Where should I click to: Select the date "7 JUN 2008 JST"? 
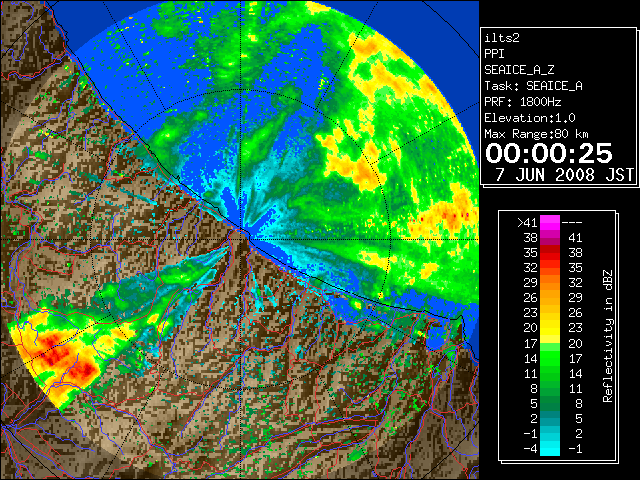click(565, 175)
